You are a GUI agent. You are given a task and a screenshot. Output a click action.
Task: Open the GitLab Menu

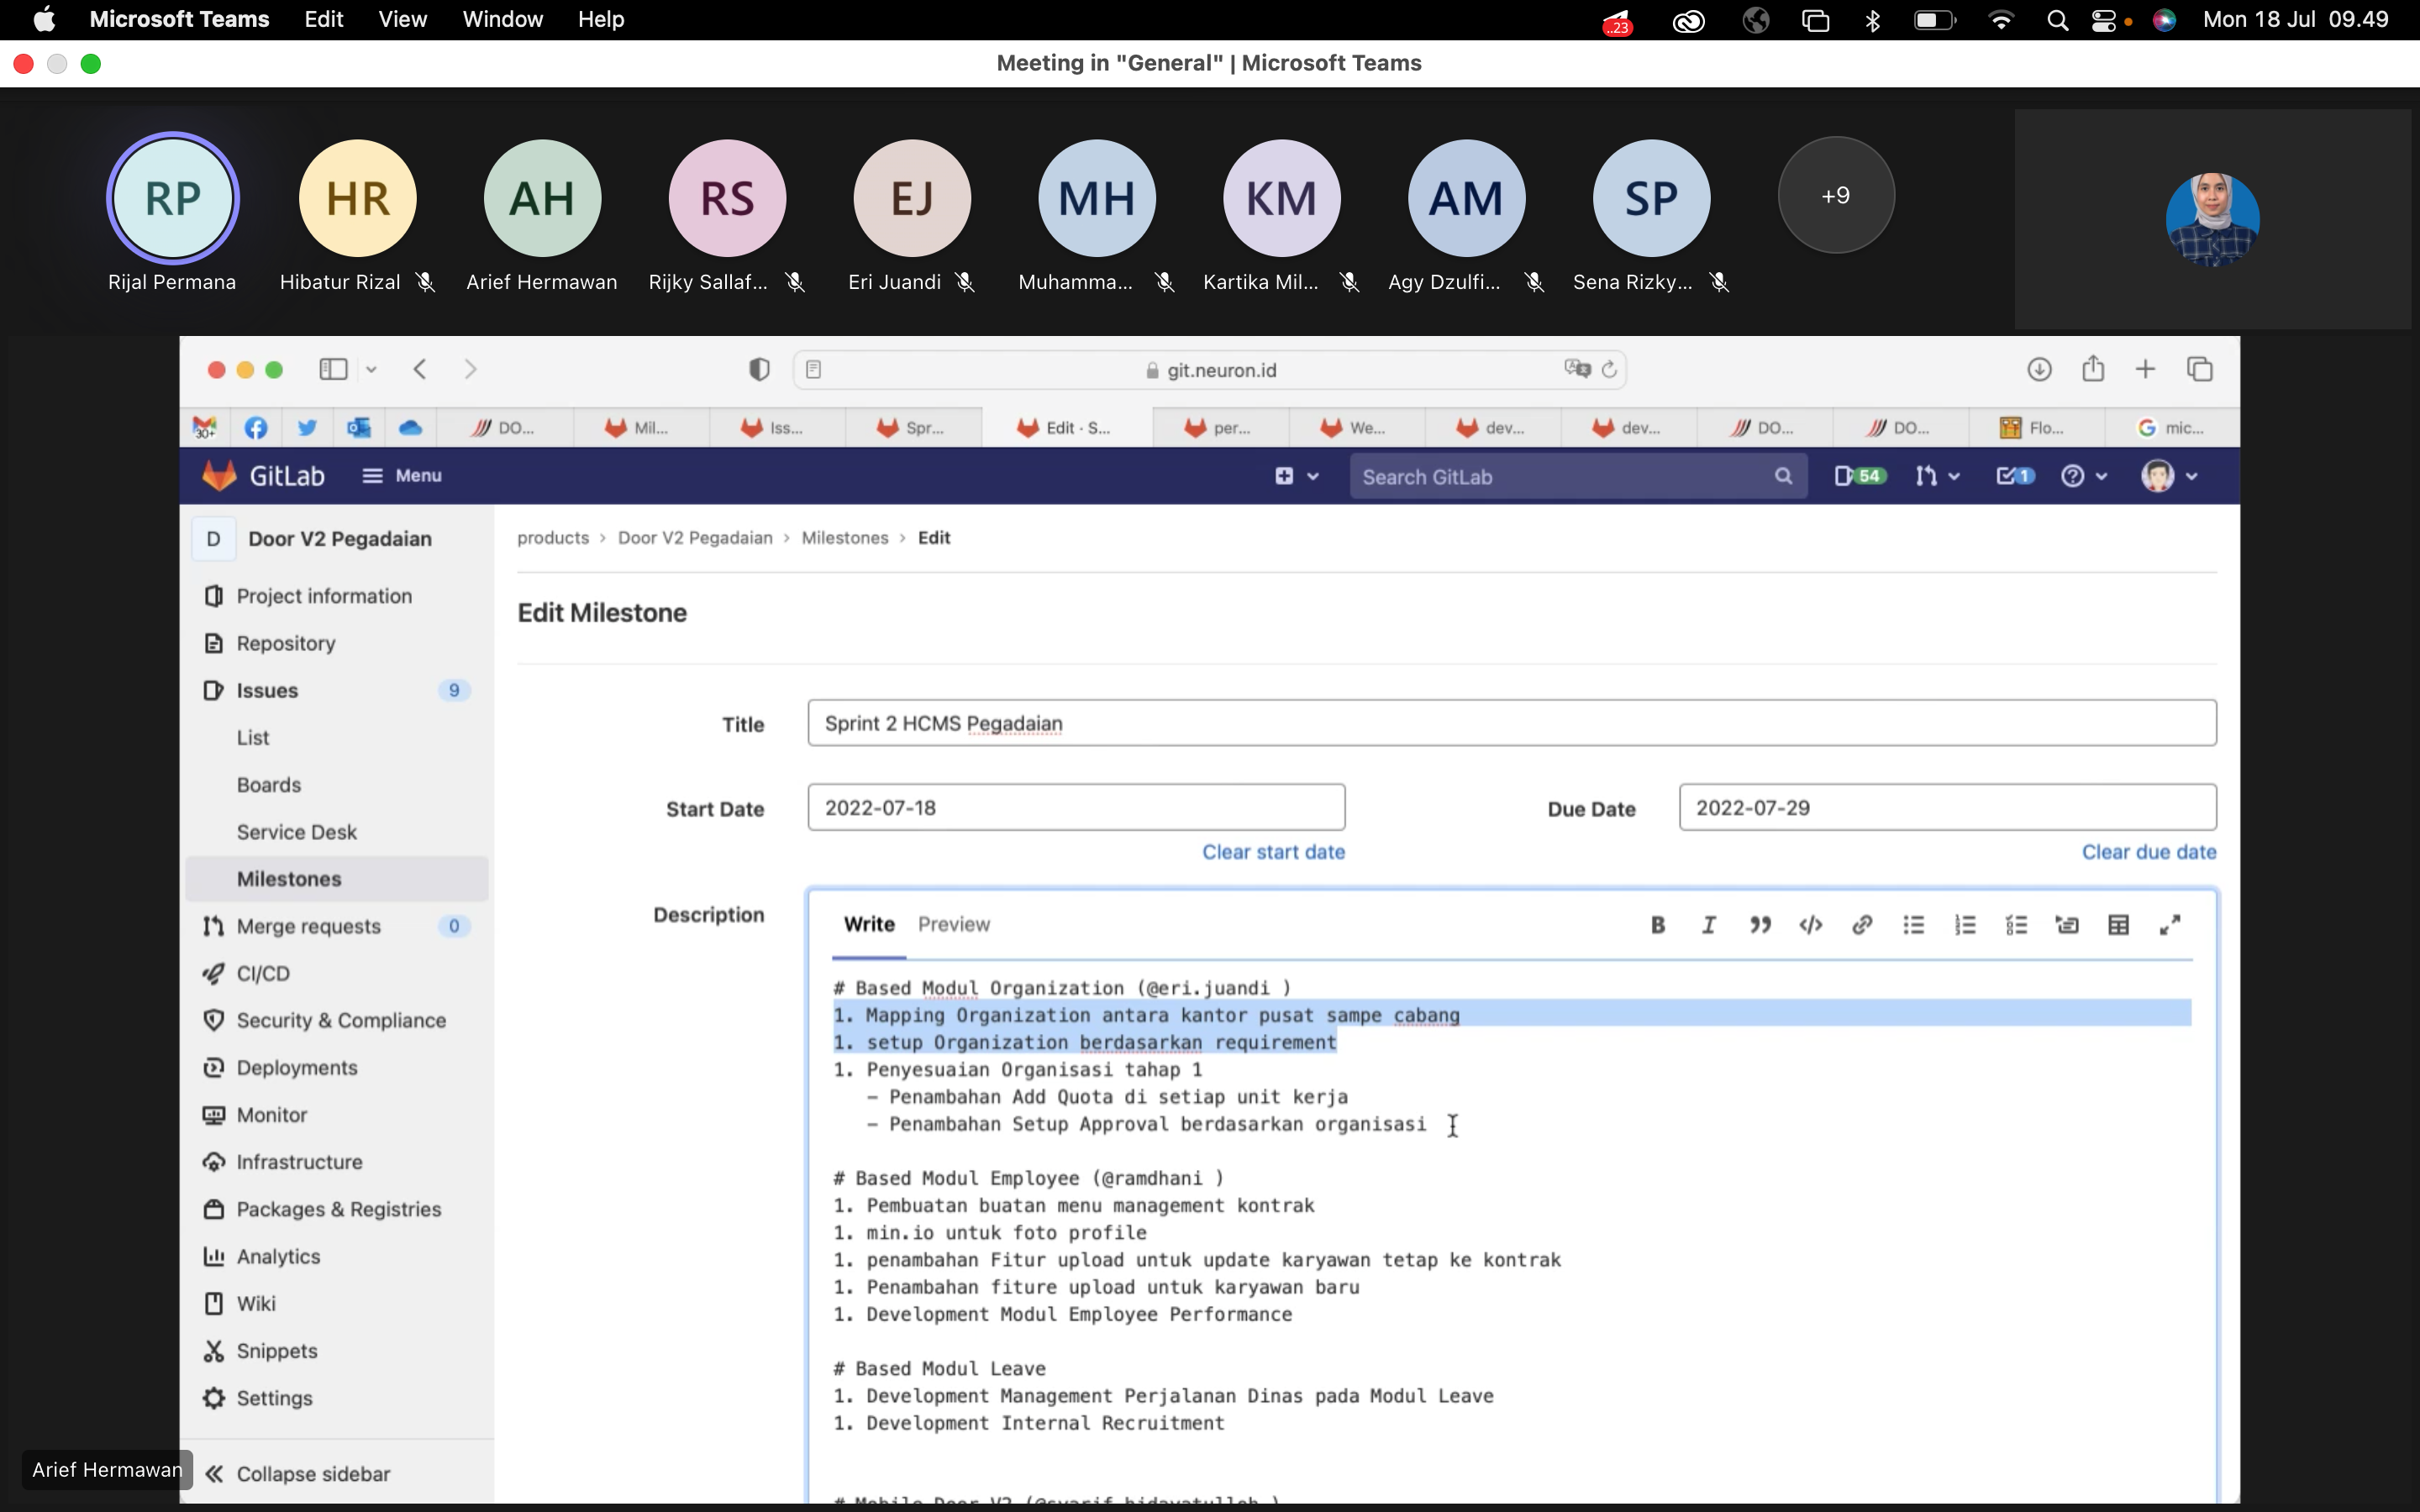click(x=402, y=476)
